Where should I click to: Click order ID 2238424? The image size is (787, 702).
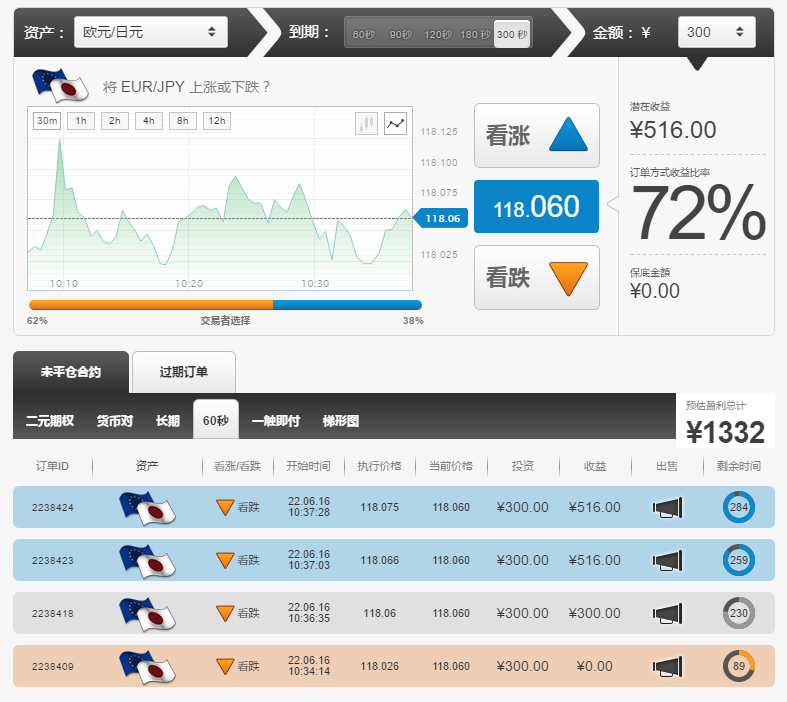pyautogui.click(x=53, y=507)
